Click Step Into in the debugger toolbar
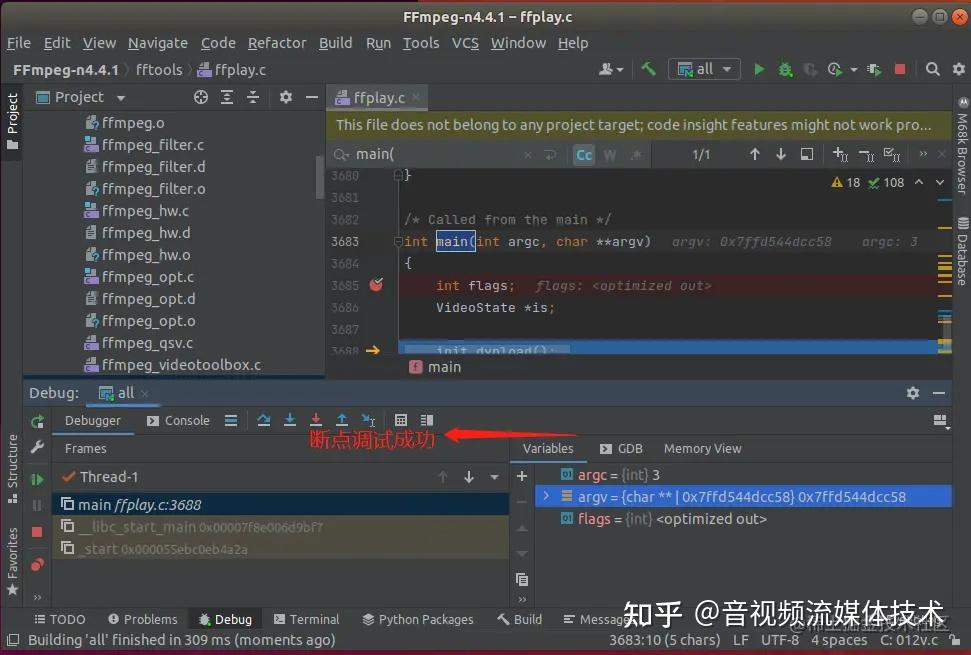The image size is (971, 655). coord(290,420)
